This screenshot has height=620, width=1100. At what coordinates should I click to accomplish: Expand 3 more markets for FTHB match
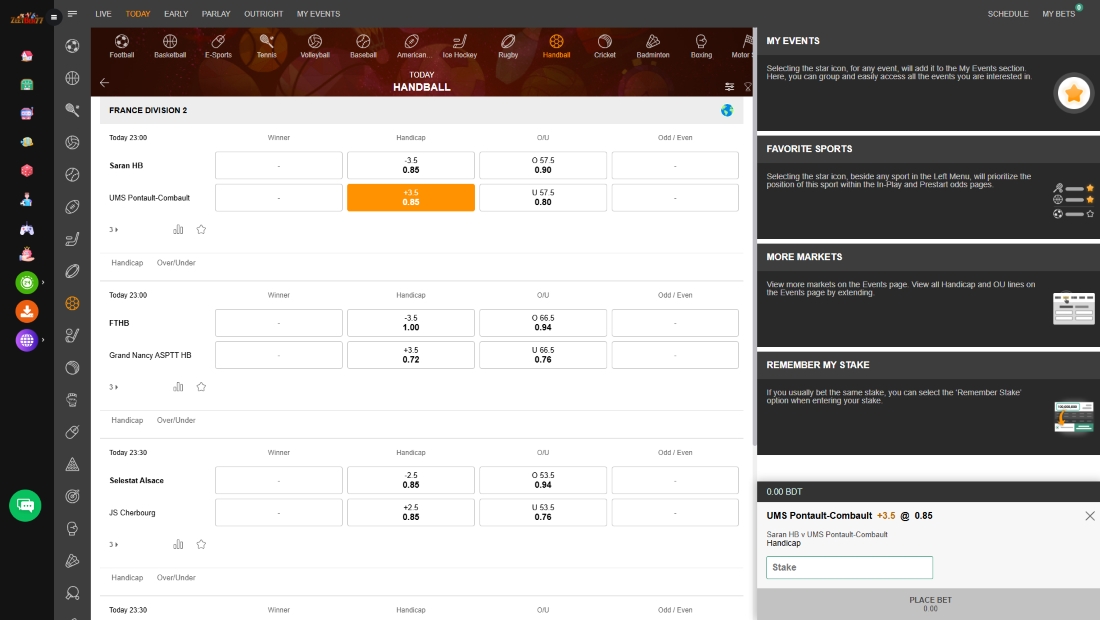coord(114,386)
